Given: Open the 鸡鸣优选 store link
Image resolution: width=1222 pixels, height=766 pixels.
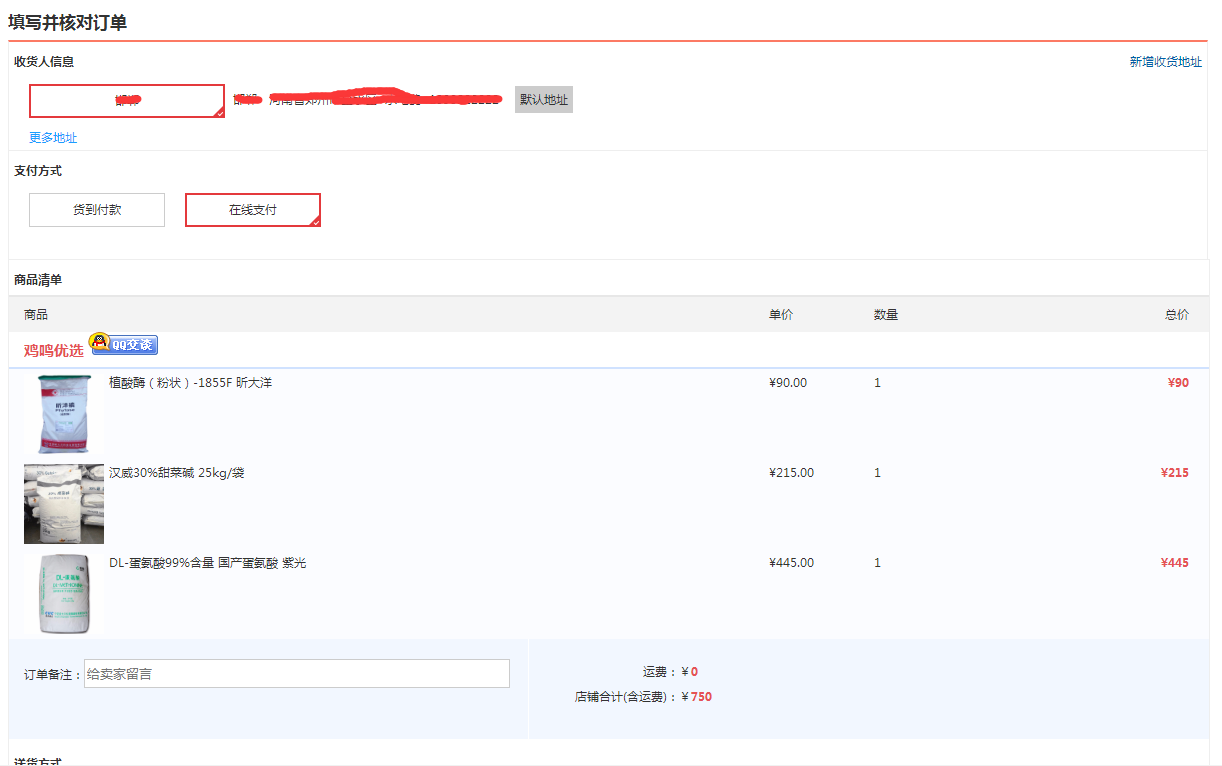Looking at the screenshot, I should [x=54, y=351].
